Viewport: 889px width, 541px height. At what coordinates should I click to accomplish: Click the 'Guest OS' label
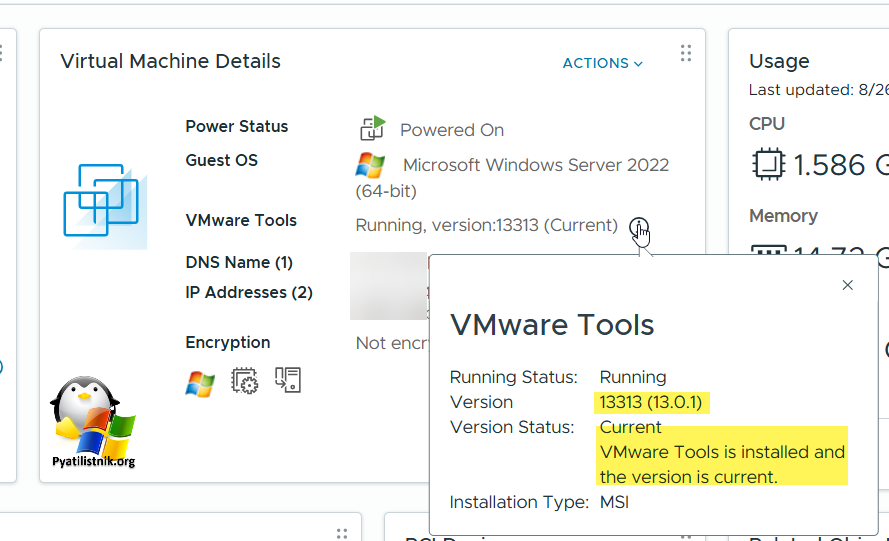click(221, 160)
